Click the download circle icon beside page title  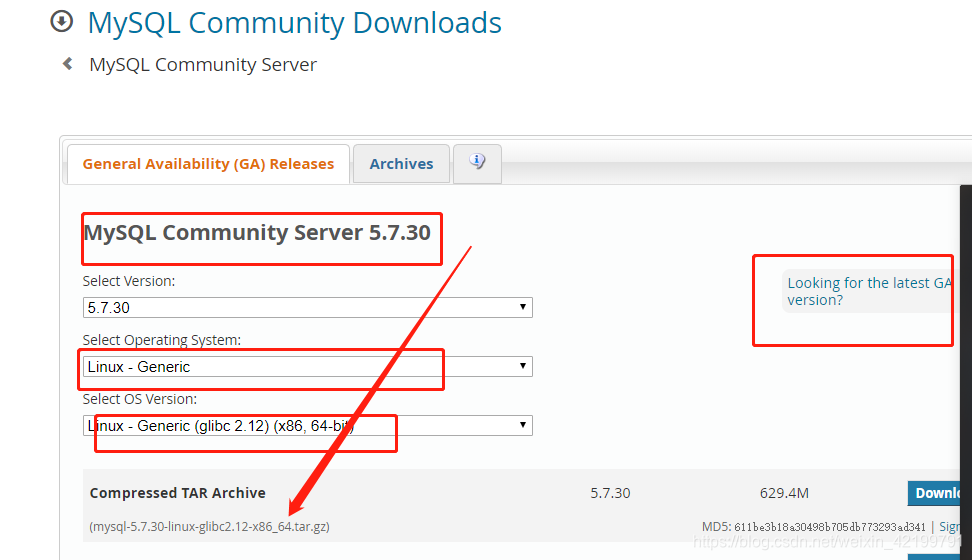61,21
